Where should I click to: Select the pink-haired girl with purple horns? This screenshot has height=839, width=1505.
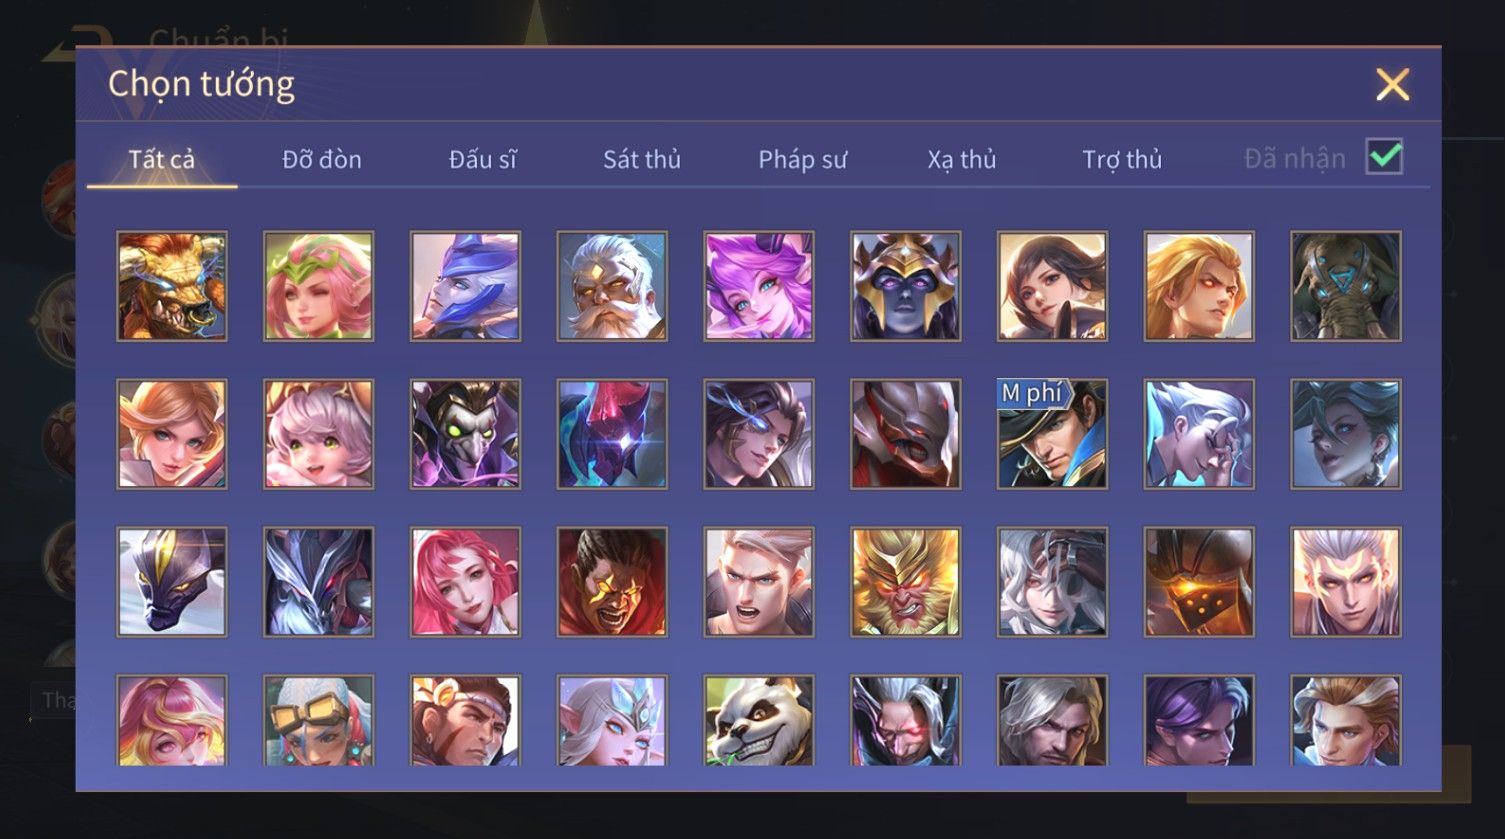tap(759, 286)
